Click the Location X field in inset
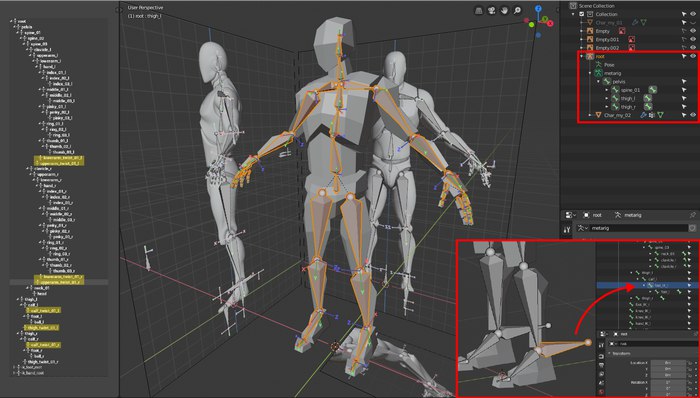700x398 pixels. pos(668,363)
